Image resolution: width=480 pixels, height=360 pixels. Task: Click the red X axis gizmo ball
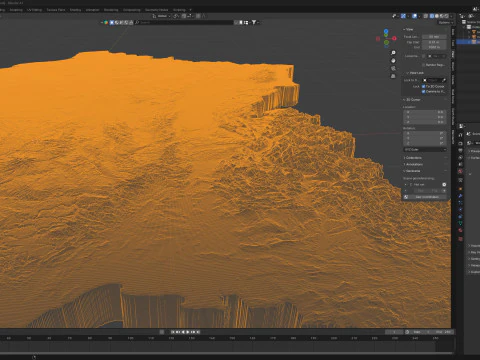point(394,38)
